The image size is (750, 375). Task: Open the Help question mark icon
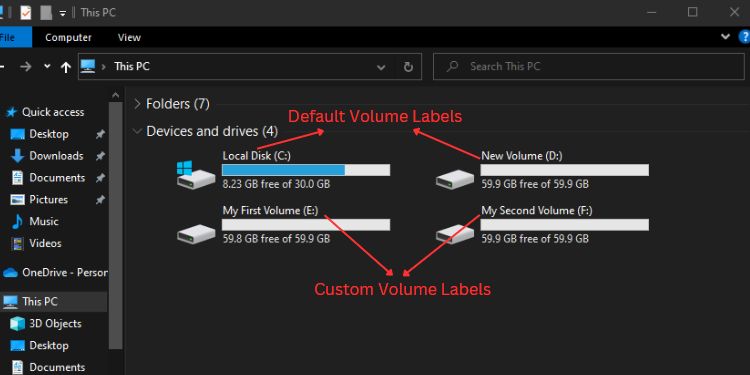pyautogui.click(x=744, y=37)
